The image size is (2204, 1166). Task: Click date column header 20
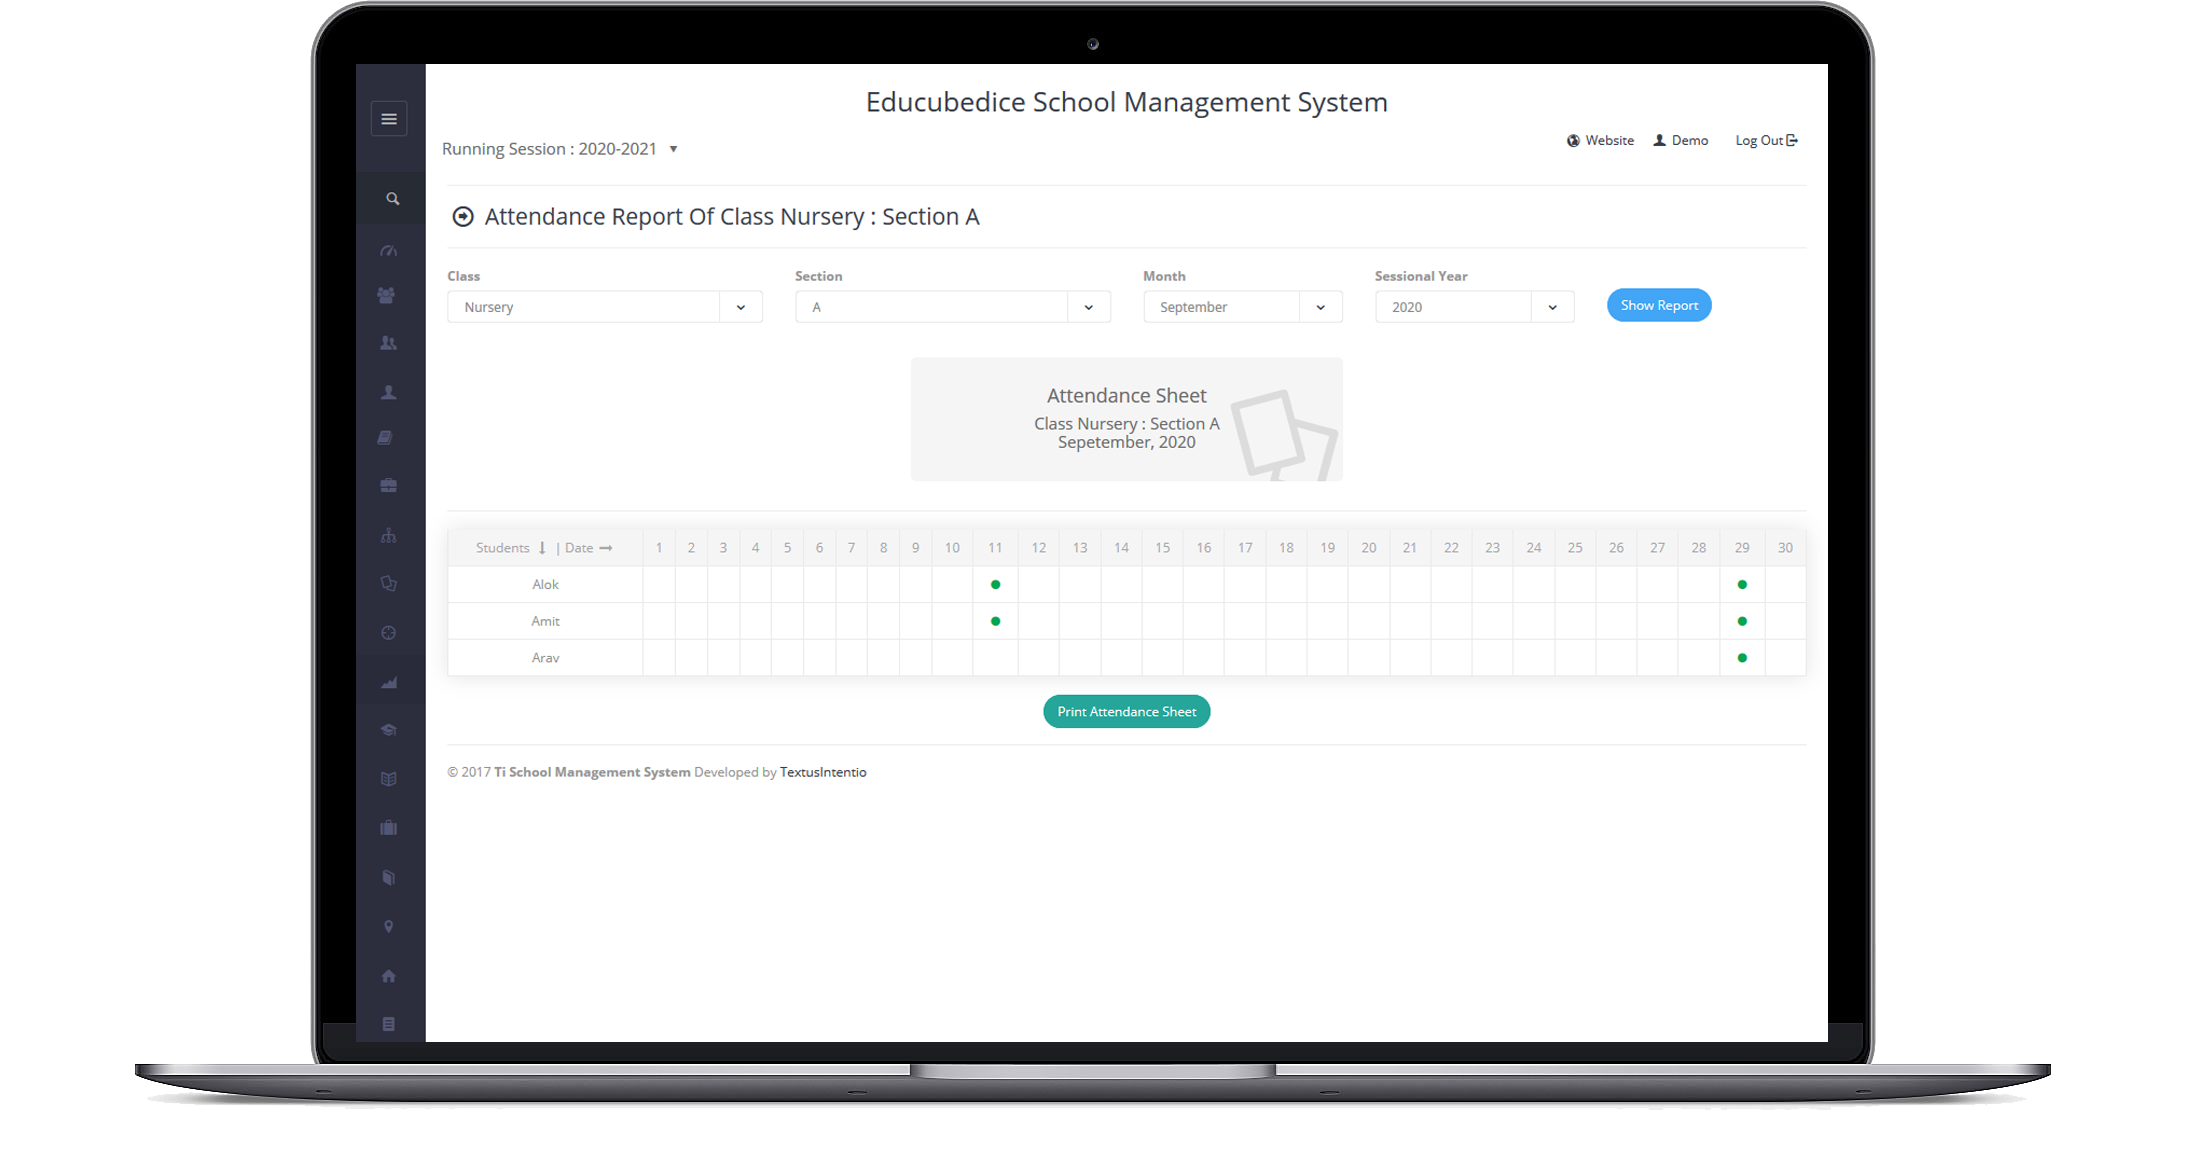(1369, 548)
